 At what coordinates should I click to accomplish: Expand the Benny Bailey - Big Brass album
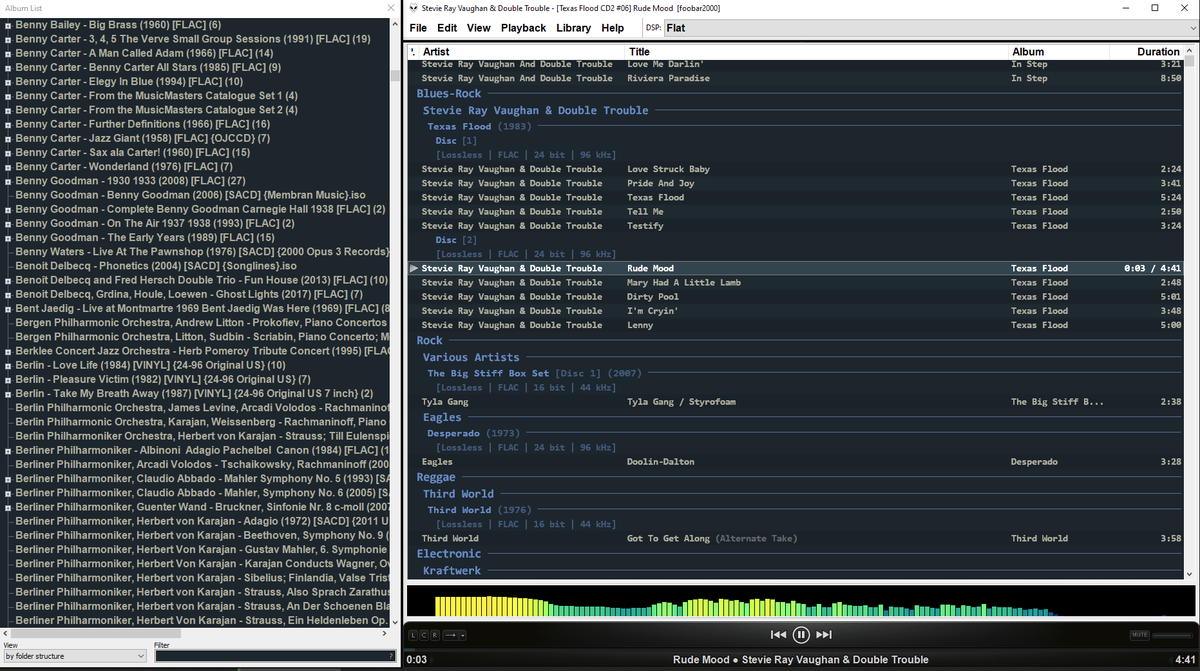(8, 25)
